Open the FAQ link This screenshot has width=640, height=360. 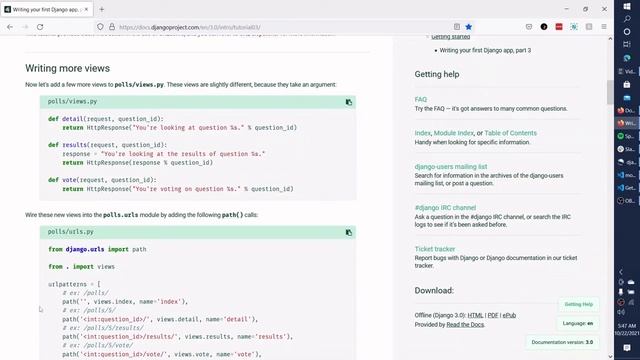pyautogui.click(x=420, y=99)
